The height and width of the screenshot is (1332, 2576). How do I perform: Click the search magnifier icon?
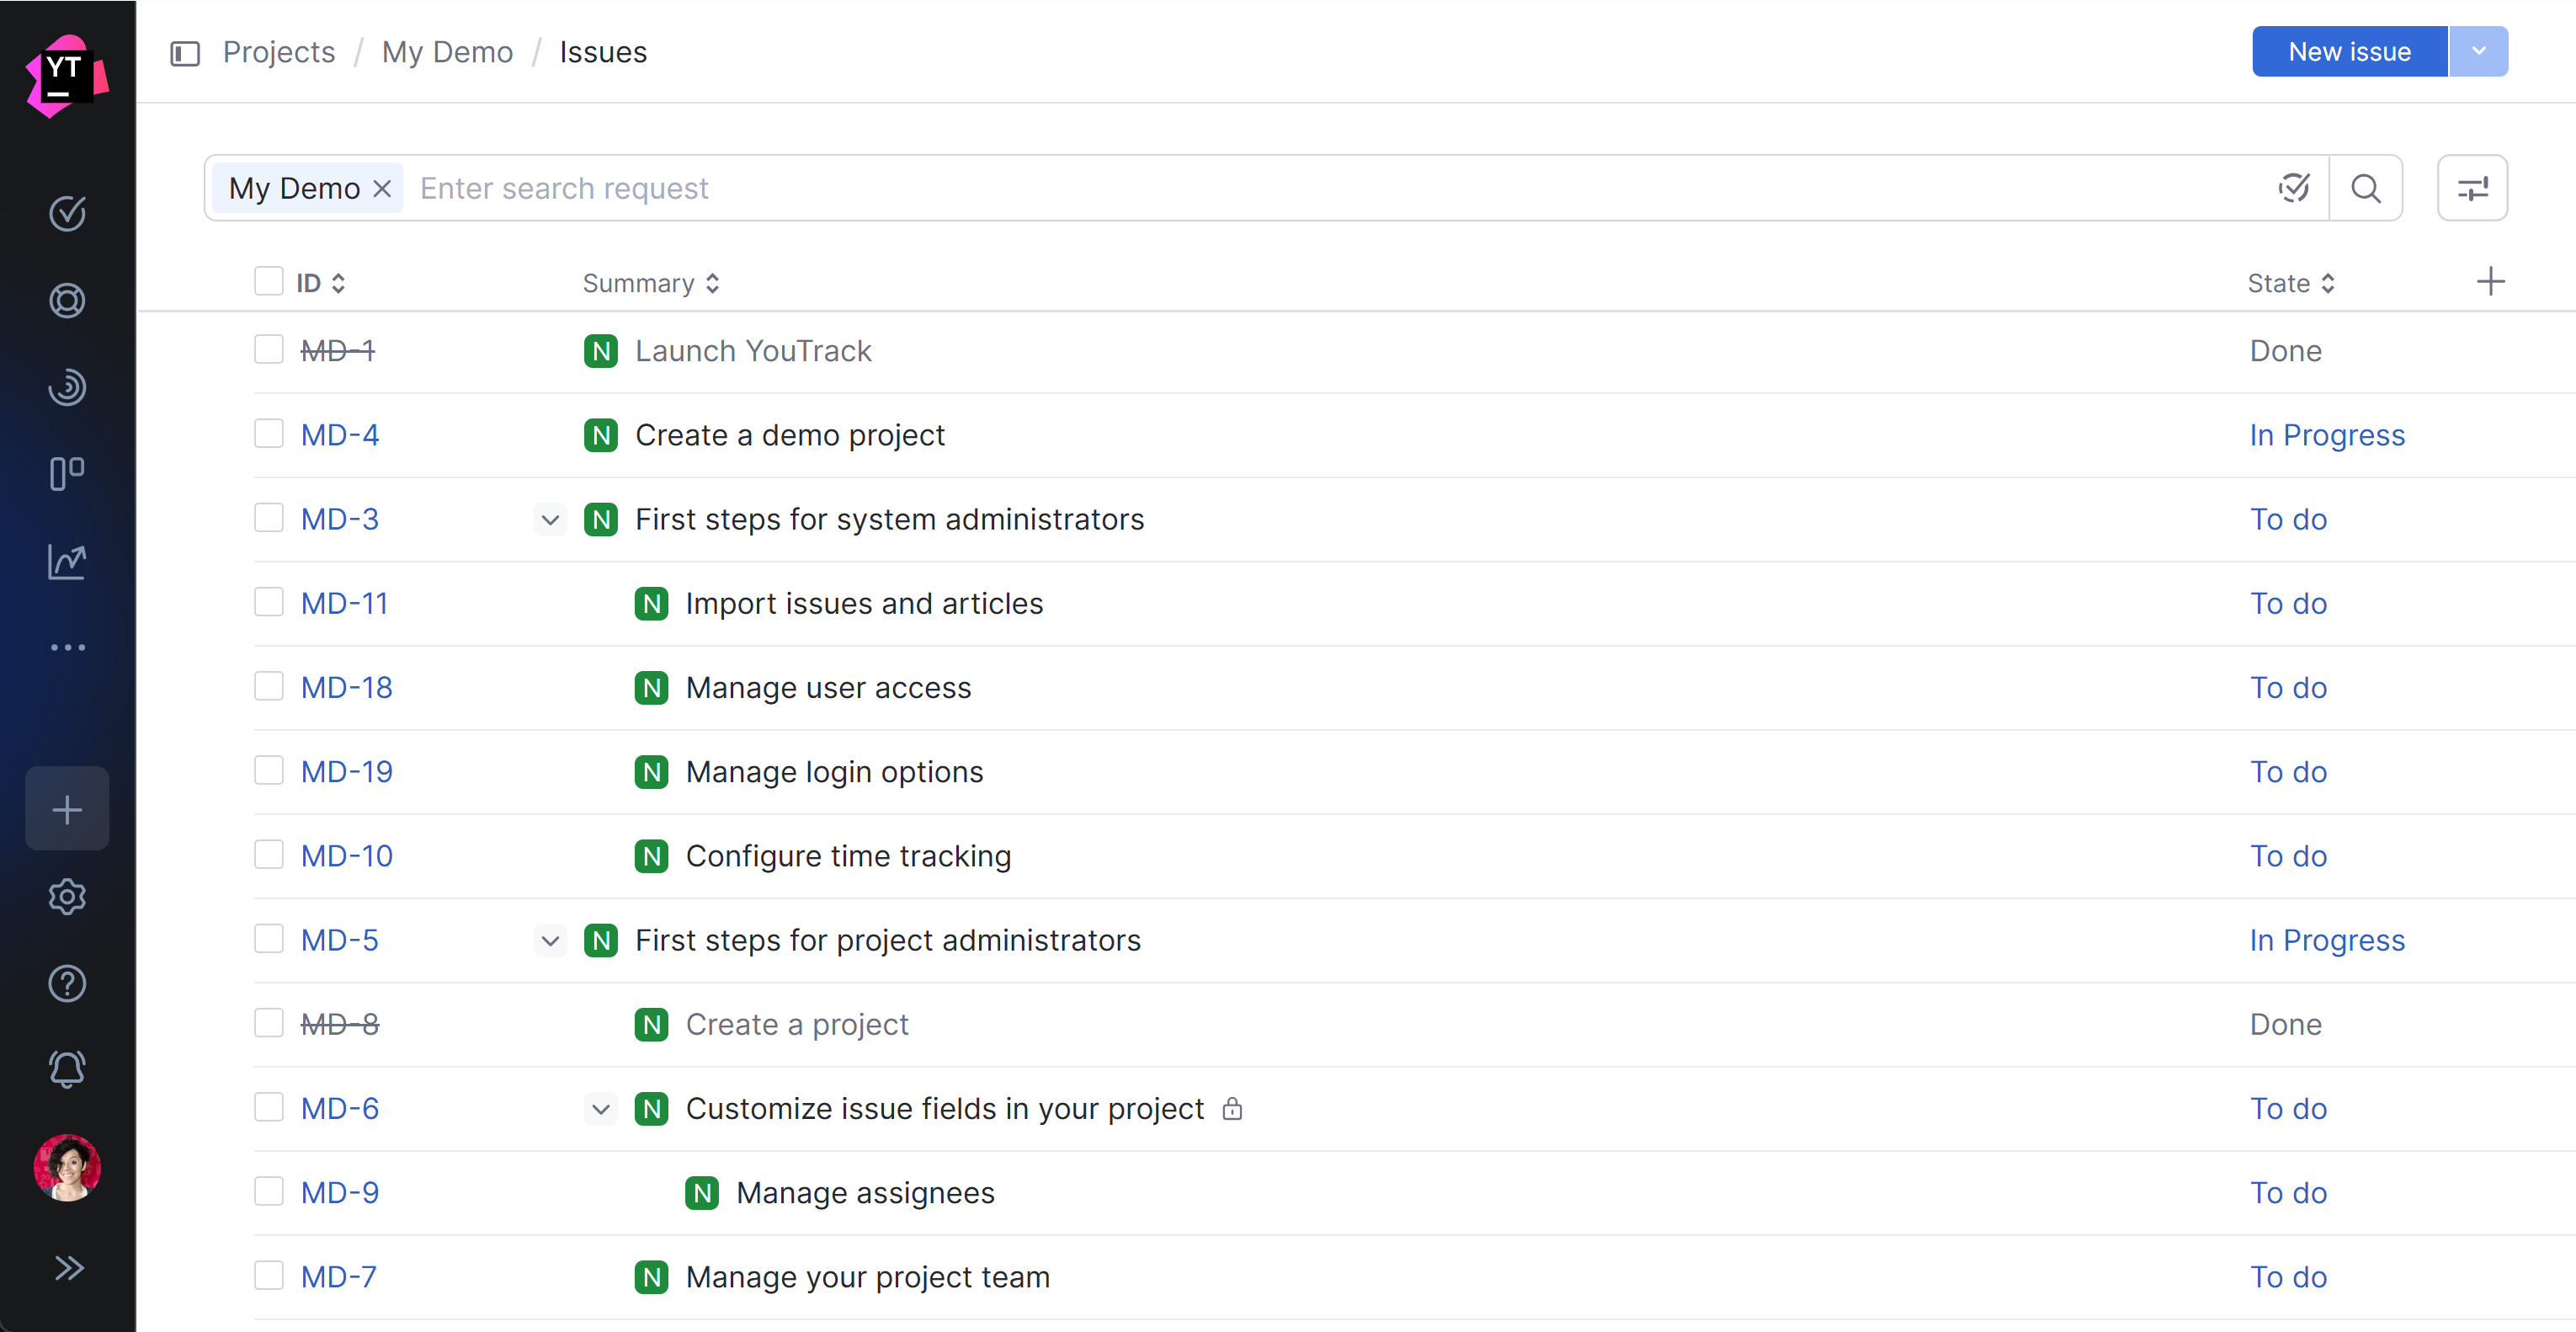(x=2365, y=188)
